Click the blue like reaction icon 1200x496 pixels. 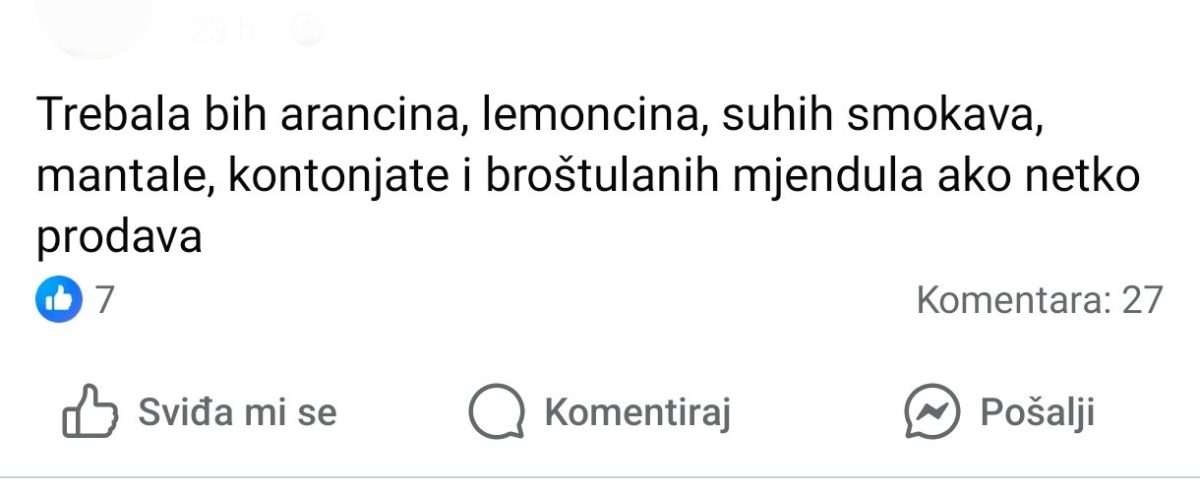click(59, 300)
